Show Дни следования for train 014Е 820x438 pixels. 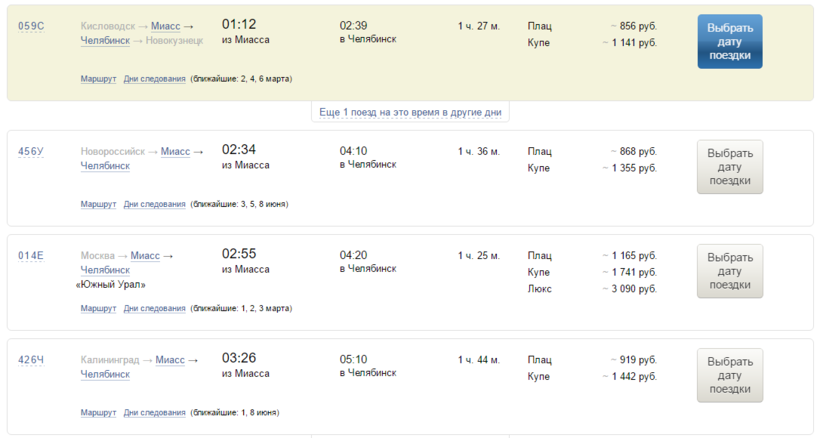pyautogui.click(x=154, y=308)
